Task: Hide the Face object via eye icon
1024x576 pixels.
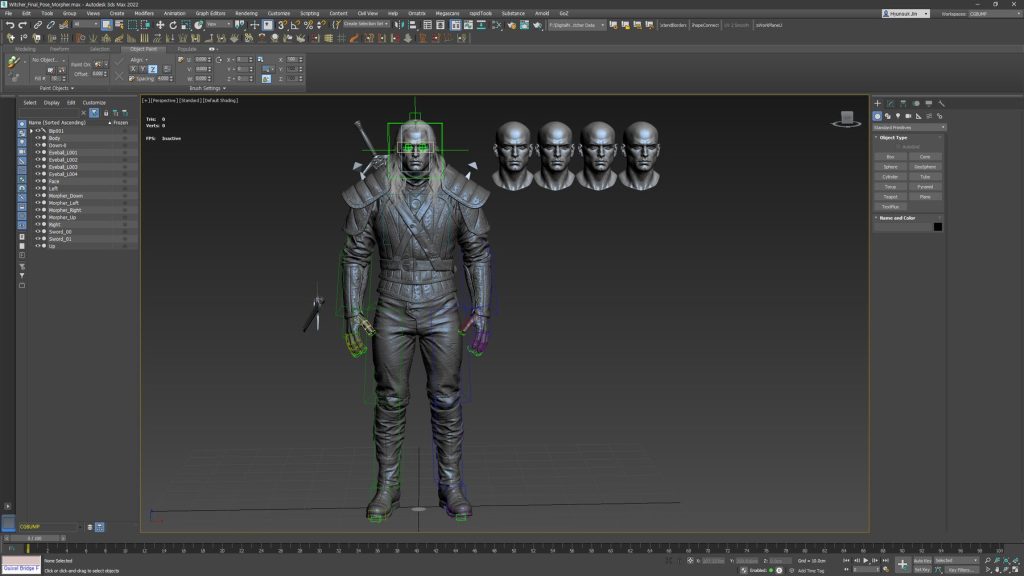Action: (x=37, y=181)
